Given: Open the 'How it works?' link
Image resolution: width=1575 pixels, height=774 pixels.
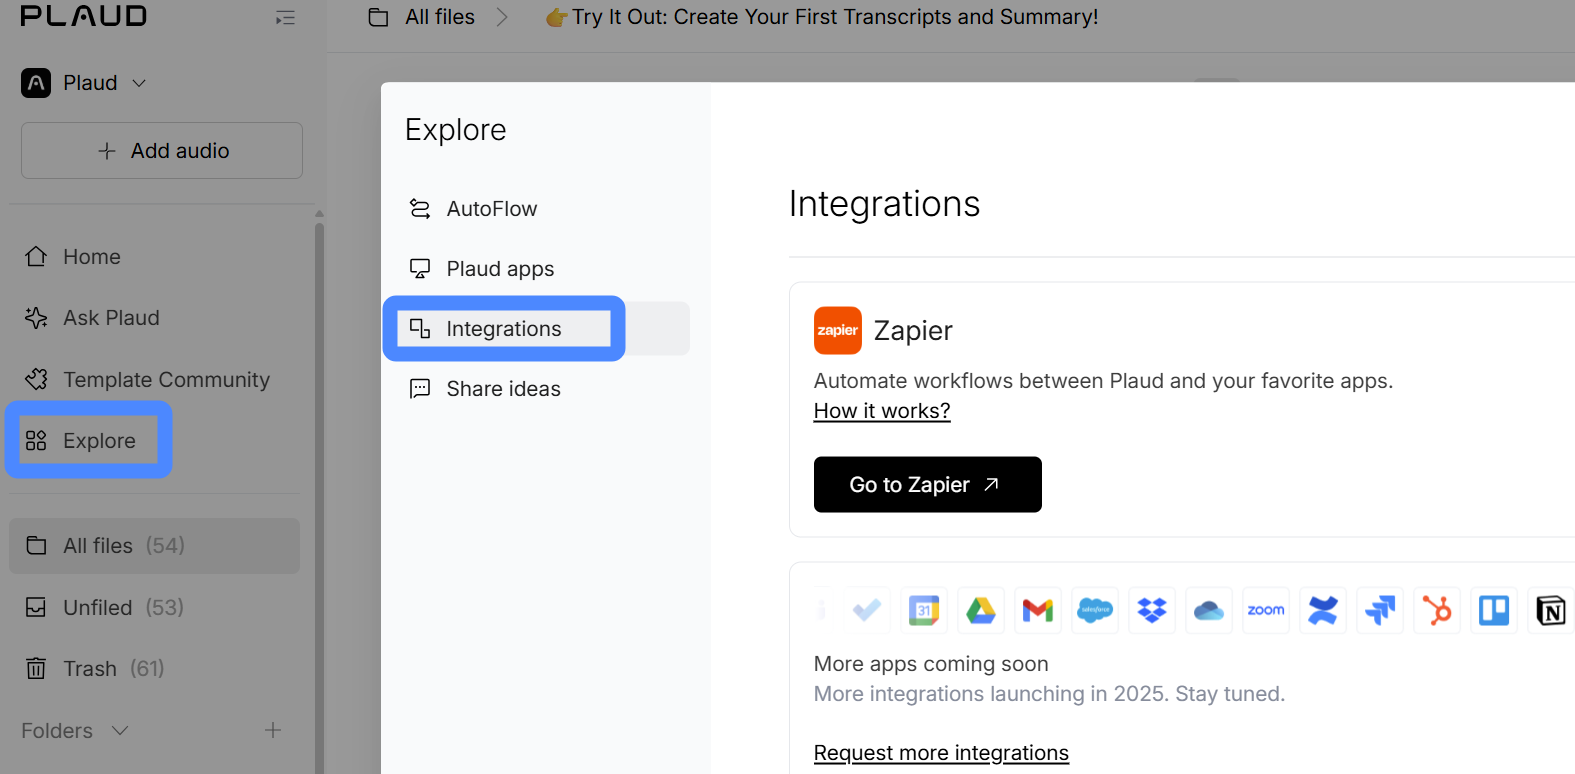Looking at the screenshot, I should pos(882,411).
